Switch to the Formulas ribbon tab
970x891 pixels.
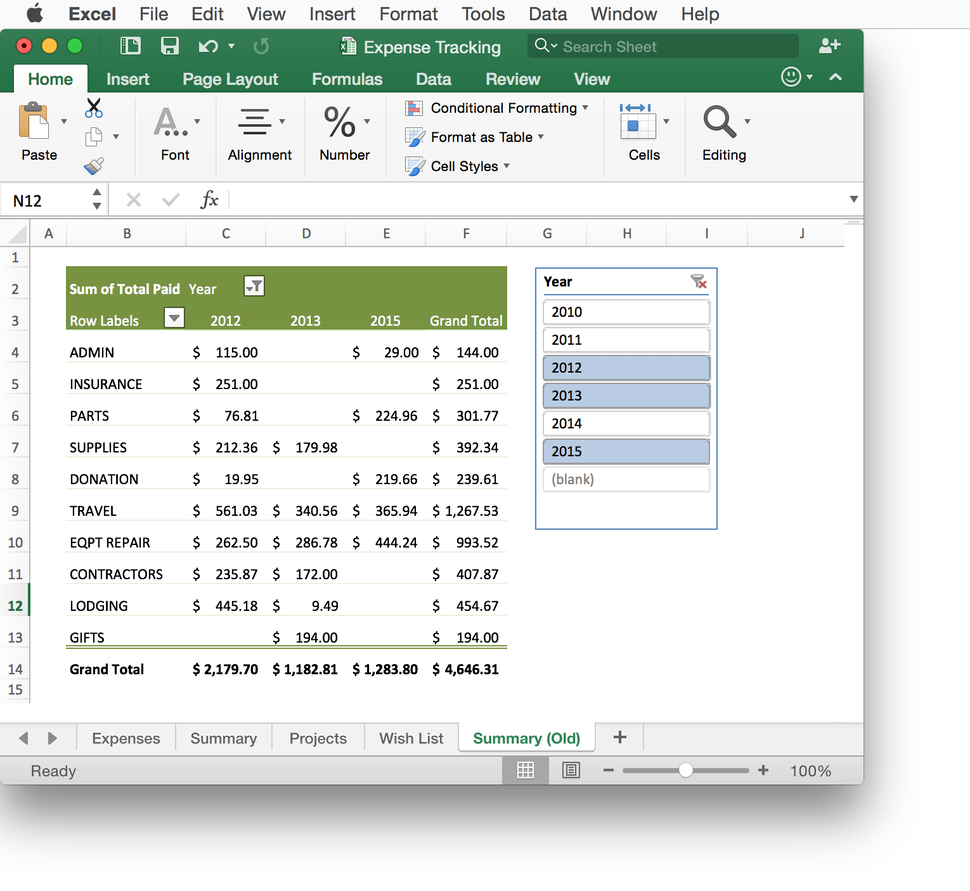(347, 79)
